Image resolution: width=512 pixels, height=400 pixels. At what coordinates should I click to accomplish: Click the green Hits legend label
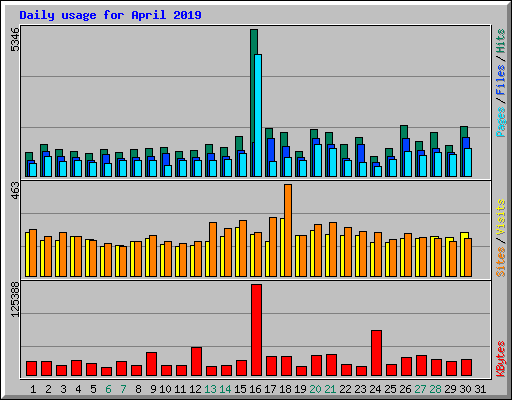500,41
